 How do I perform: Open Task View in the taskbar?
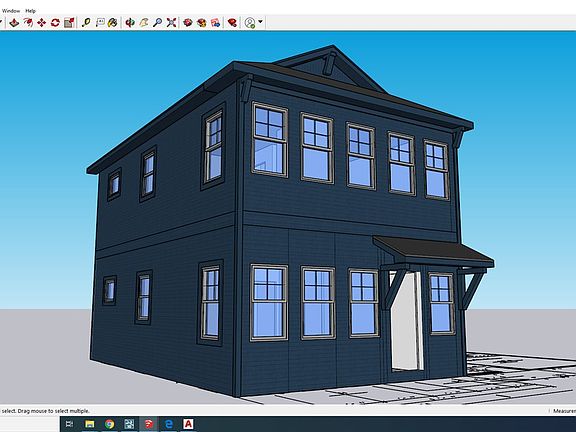click(x=69, y=424)
